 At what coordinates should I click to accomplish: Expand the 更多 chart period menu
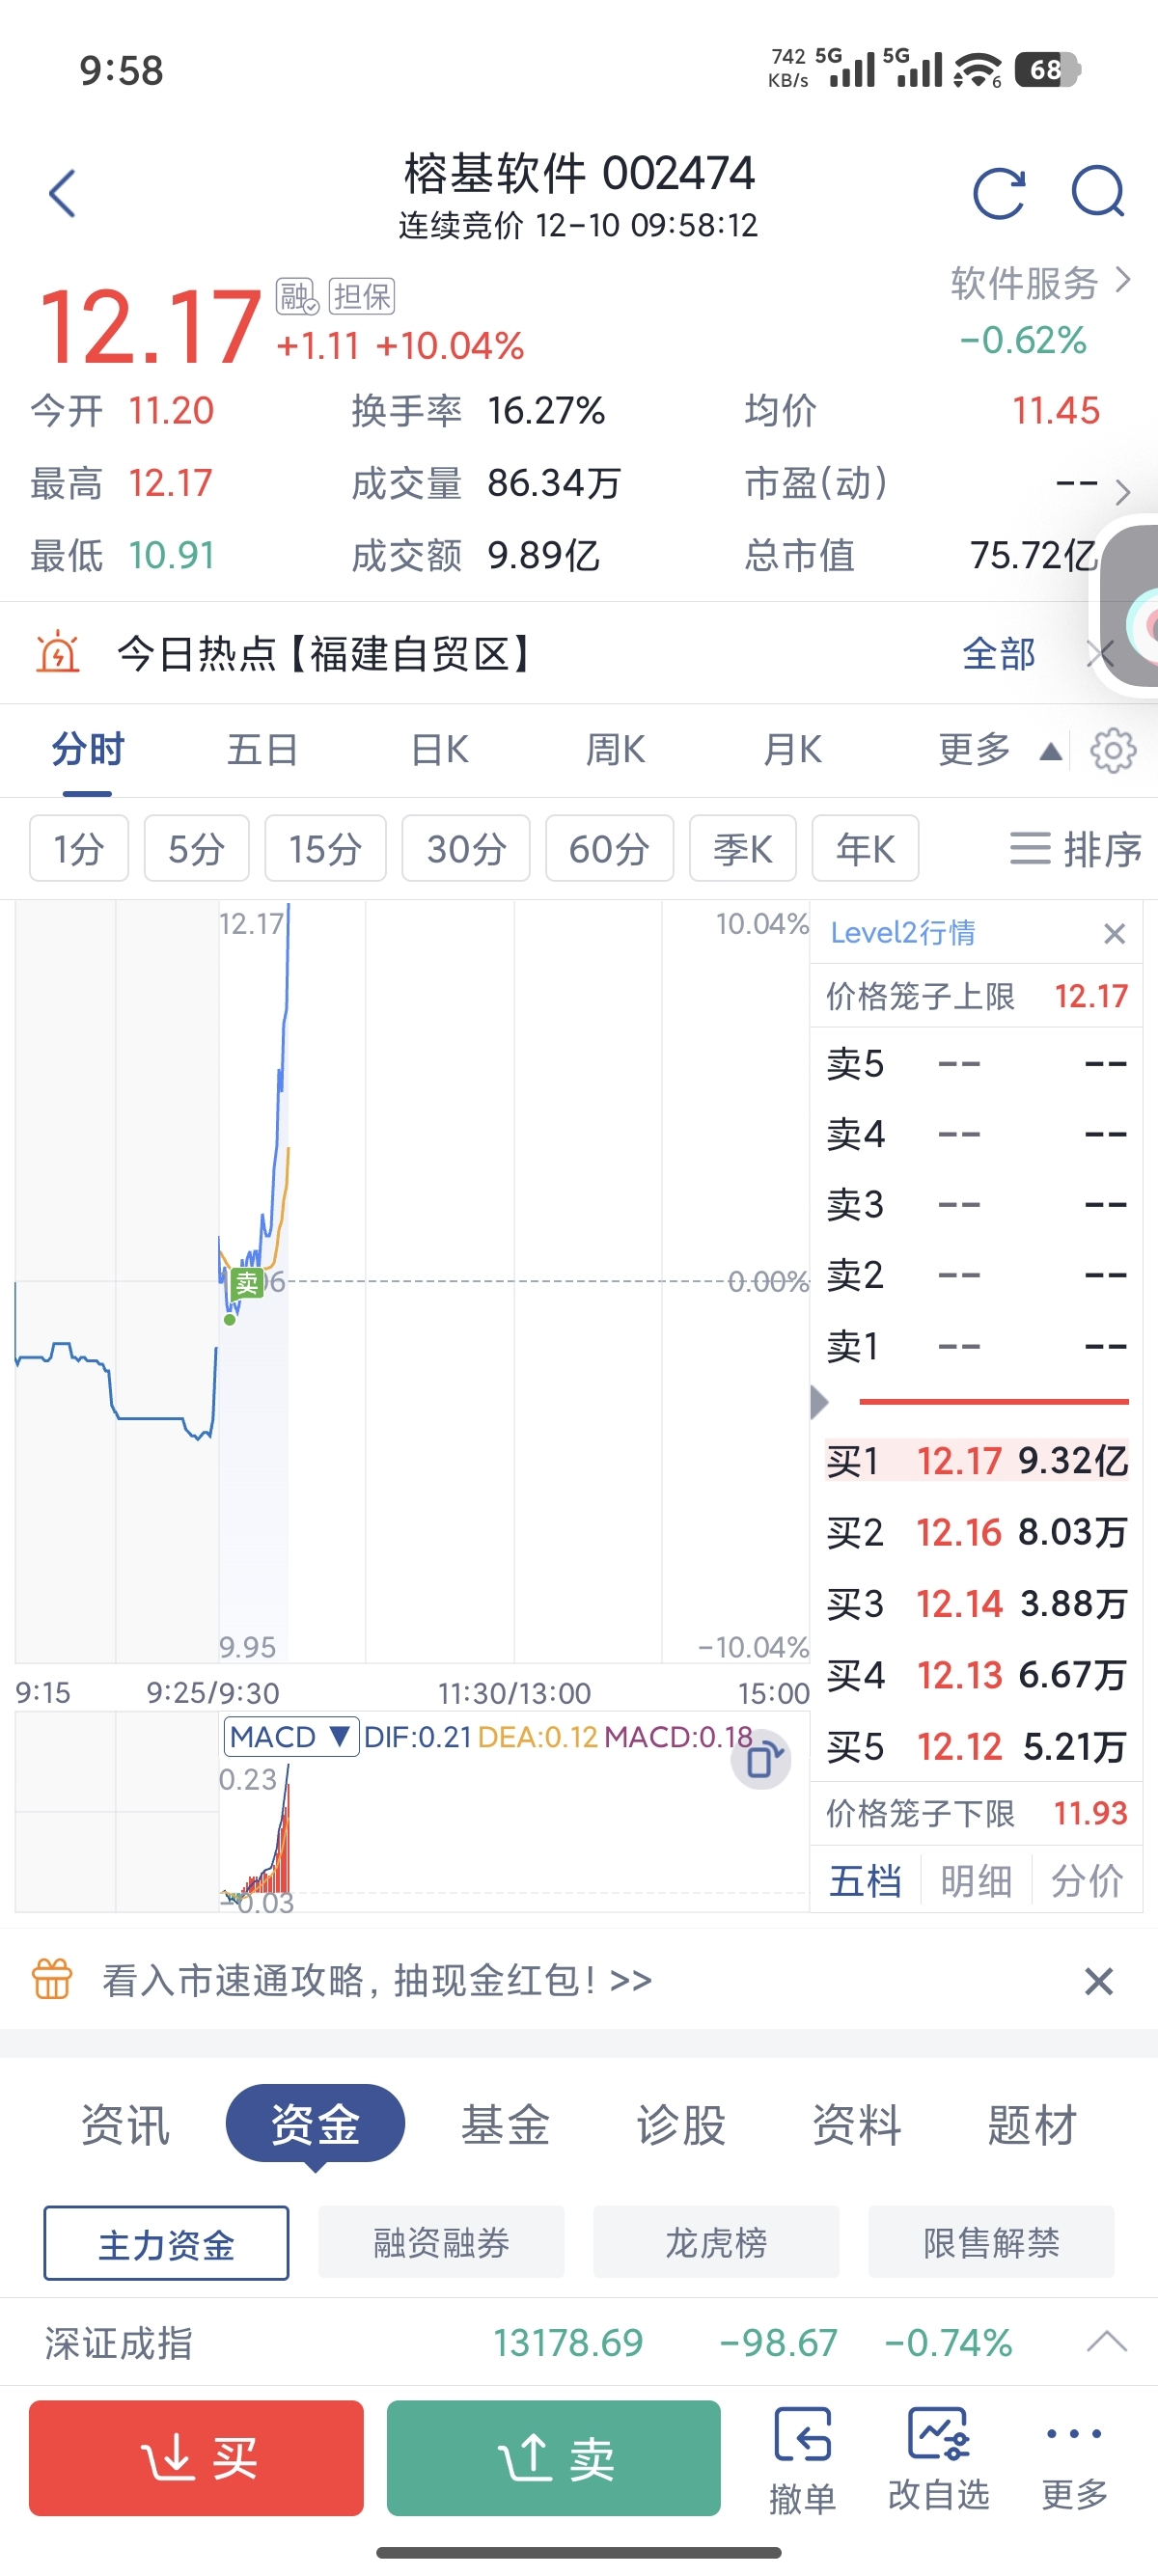click(x=997, y=750)
